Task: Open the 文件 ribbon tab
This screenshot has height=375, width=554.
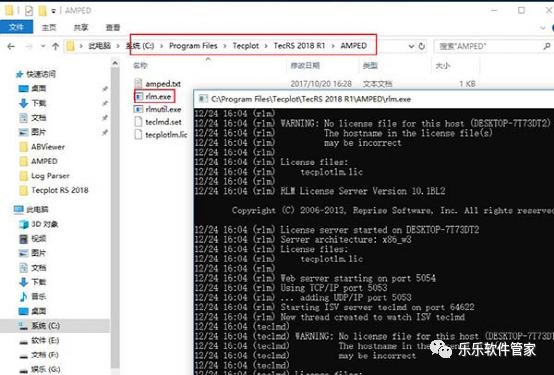Action: [x=16, y=27]
